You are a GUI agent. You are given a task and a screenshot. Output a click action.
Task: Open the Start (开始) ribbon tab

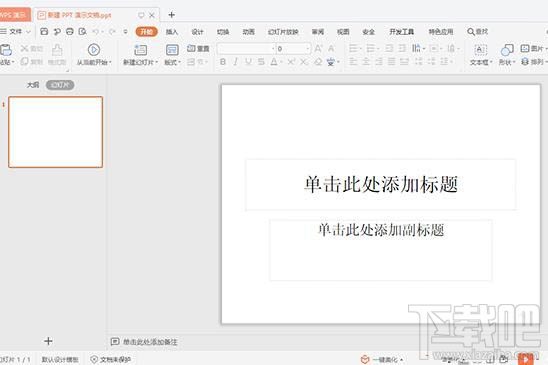point(146,31)
